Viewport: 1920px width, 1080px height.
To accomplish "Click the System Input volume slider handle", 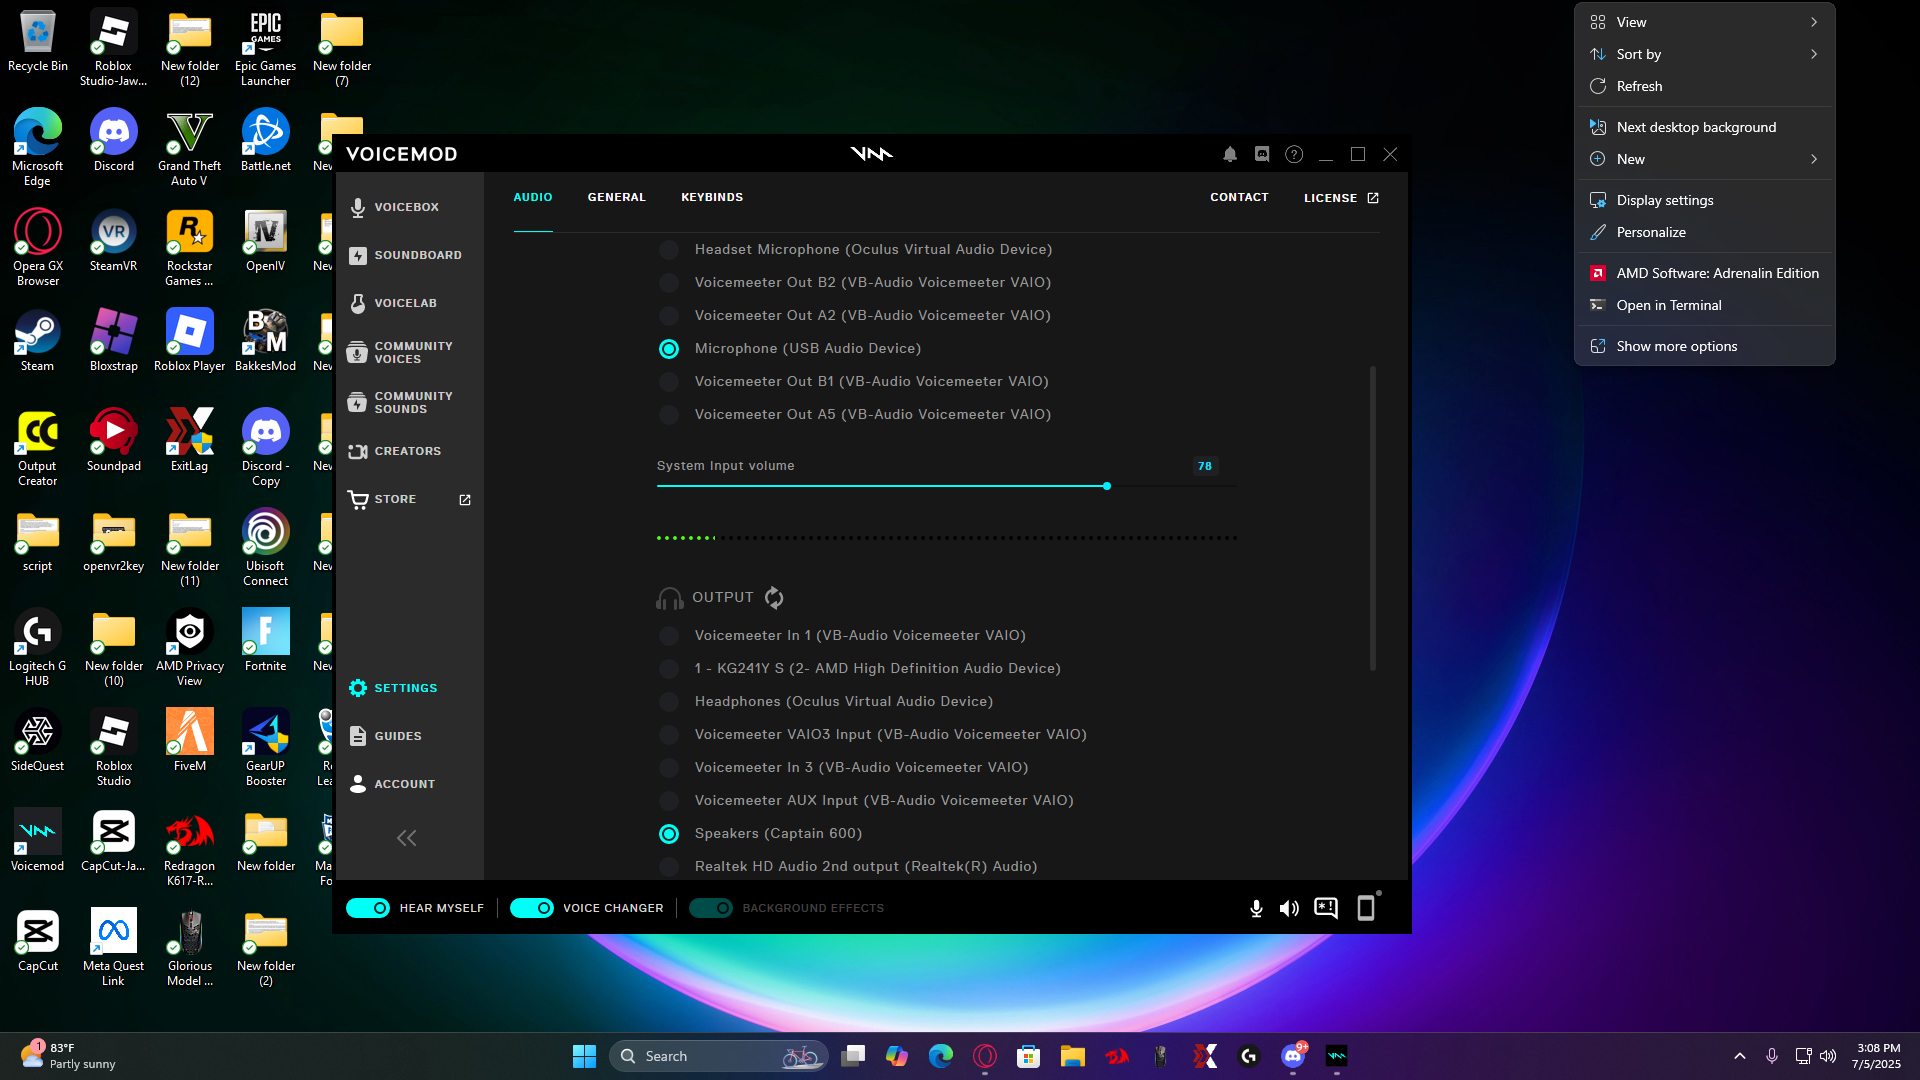I will click(1107, 486).
